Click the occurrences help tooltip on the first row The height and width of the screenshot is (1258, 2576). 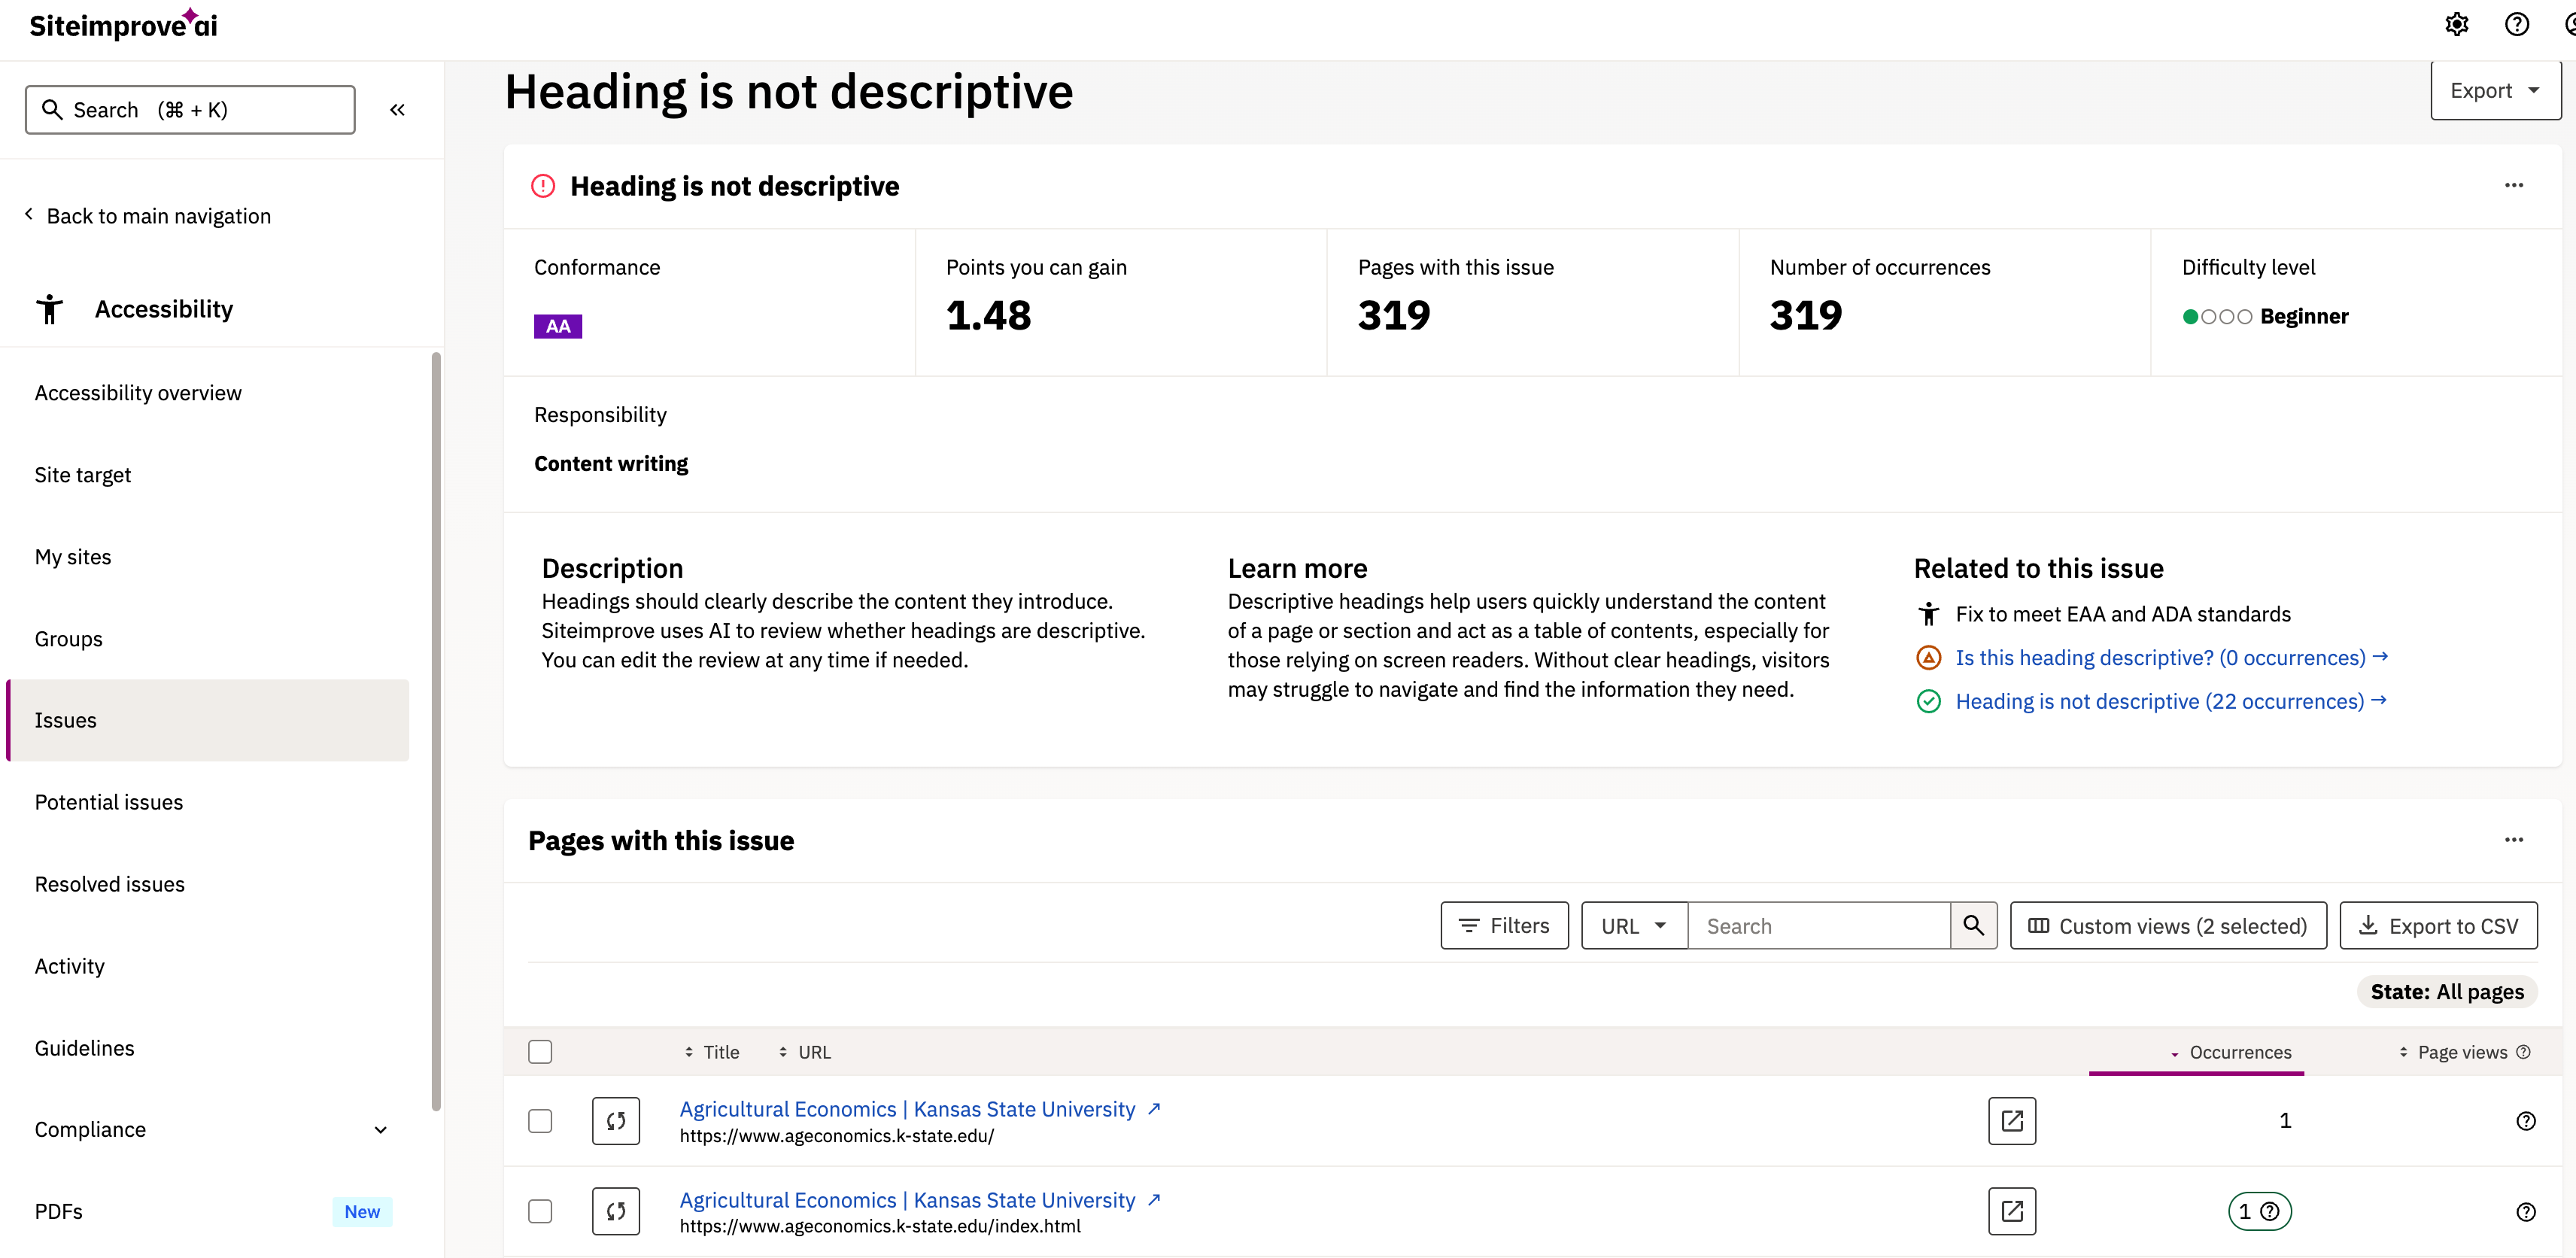pyautogui.click(x=2527, y=1120)
